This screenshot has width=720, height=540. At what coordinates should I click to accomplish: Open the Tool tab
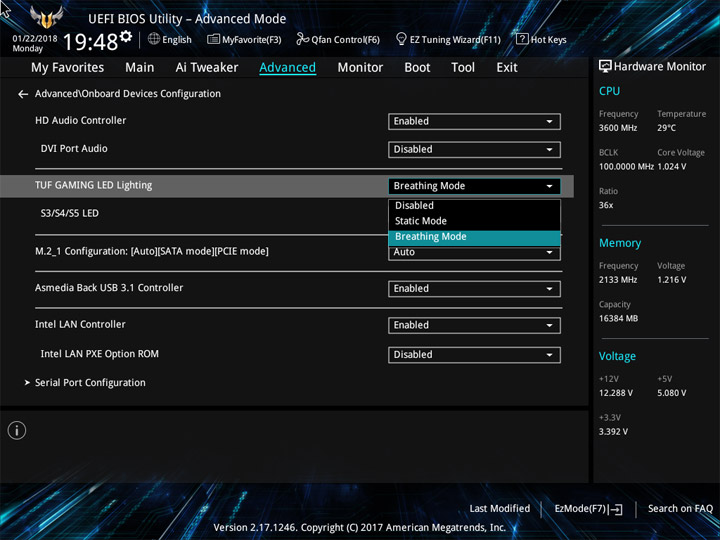click(463, 68)
